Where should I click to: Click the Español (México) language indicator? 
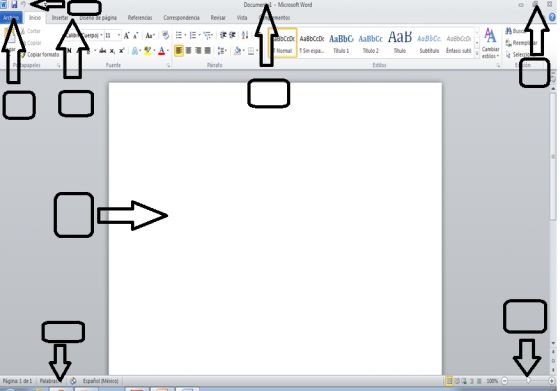[100, 381]
